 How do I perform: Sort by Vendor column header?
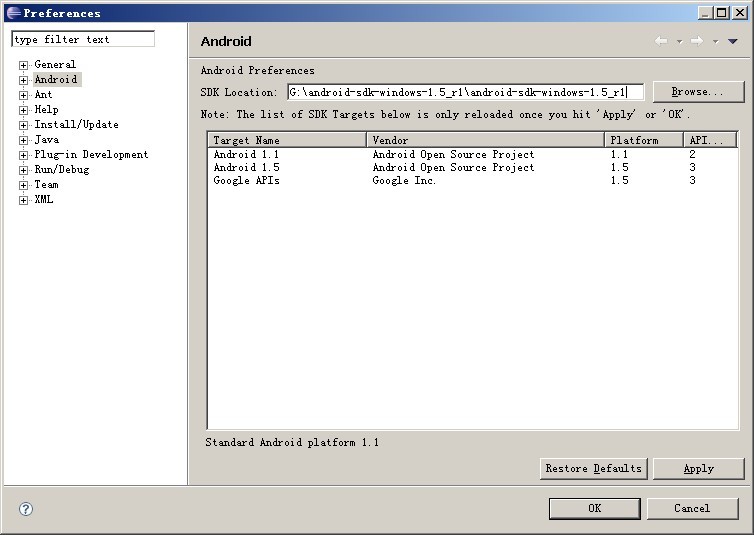[x=485, y=140]
